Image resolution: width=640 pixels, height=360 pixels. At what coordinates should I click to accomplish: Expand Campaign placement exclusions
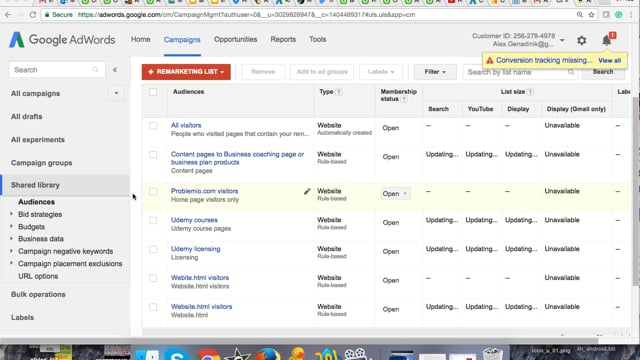tap(11, 263)
